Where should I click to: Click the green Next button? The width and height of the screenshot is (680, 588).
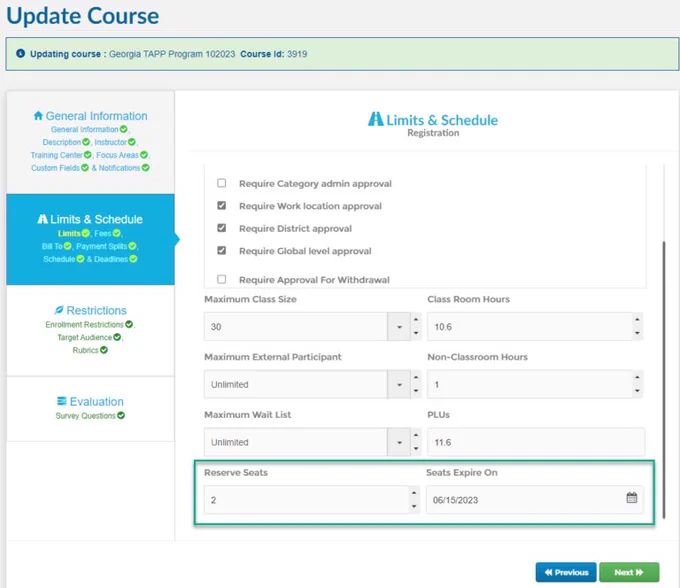(x=629, y=572)
